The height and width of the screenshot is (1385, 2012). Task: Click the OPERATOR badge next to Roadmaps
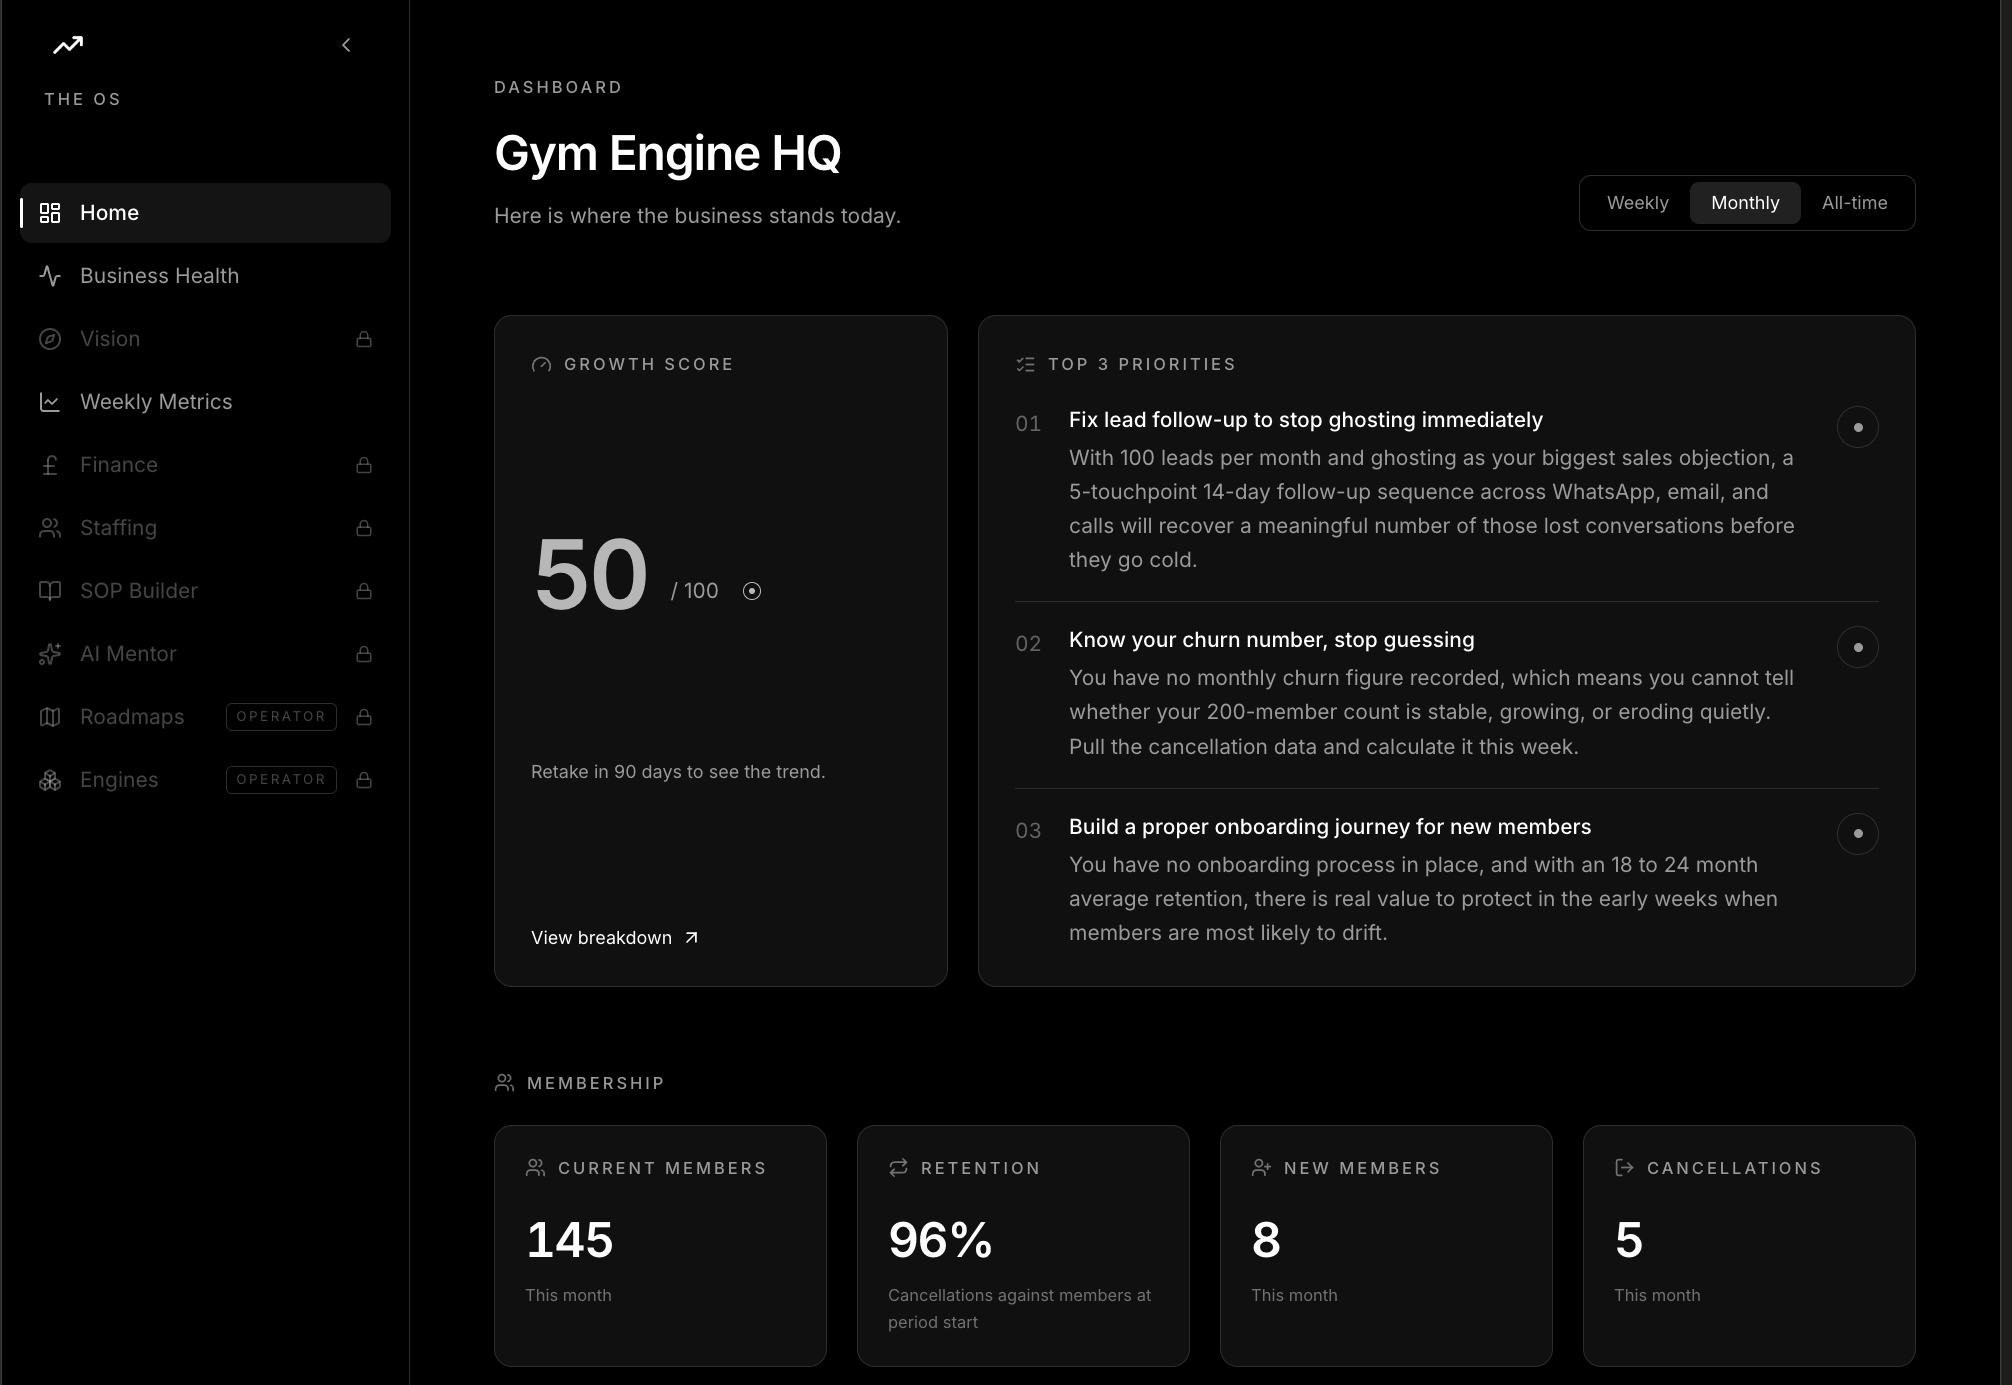[x=281, y=717]
